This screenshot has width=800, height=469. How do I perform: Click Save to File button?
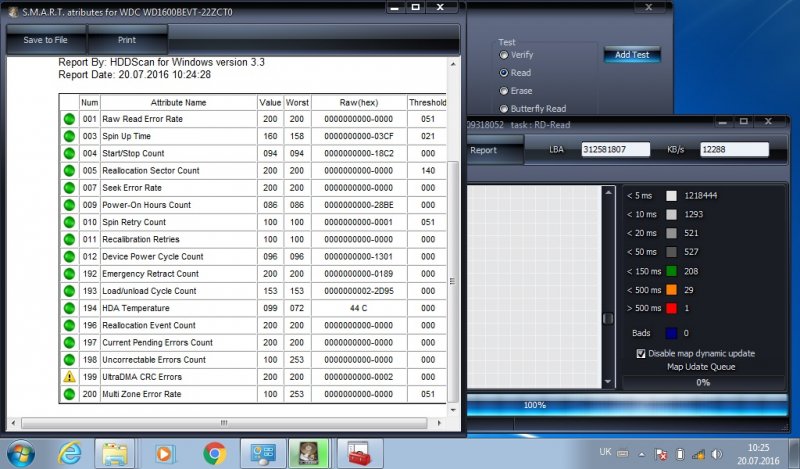coord(46,40)
